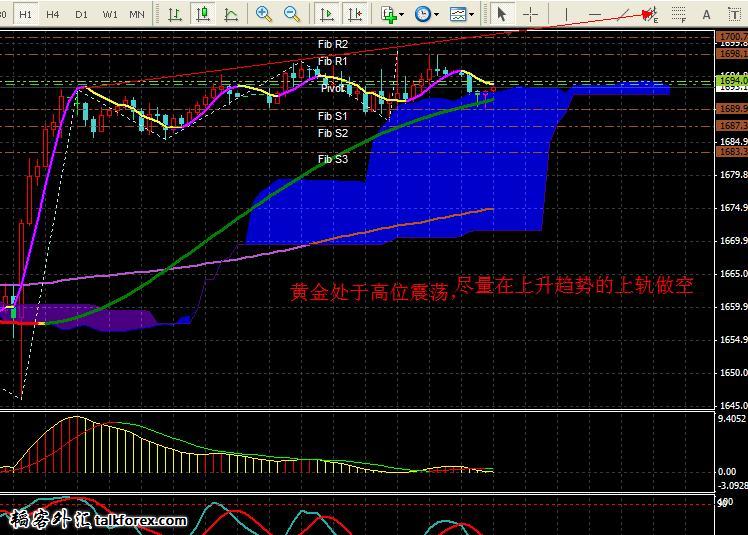Viewport: 748px width, 535px height.
Task: Select the cursor arrow tool
Action: (x=502, y=14)
